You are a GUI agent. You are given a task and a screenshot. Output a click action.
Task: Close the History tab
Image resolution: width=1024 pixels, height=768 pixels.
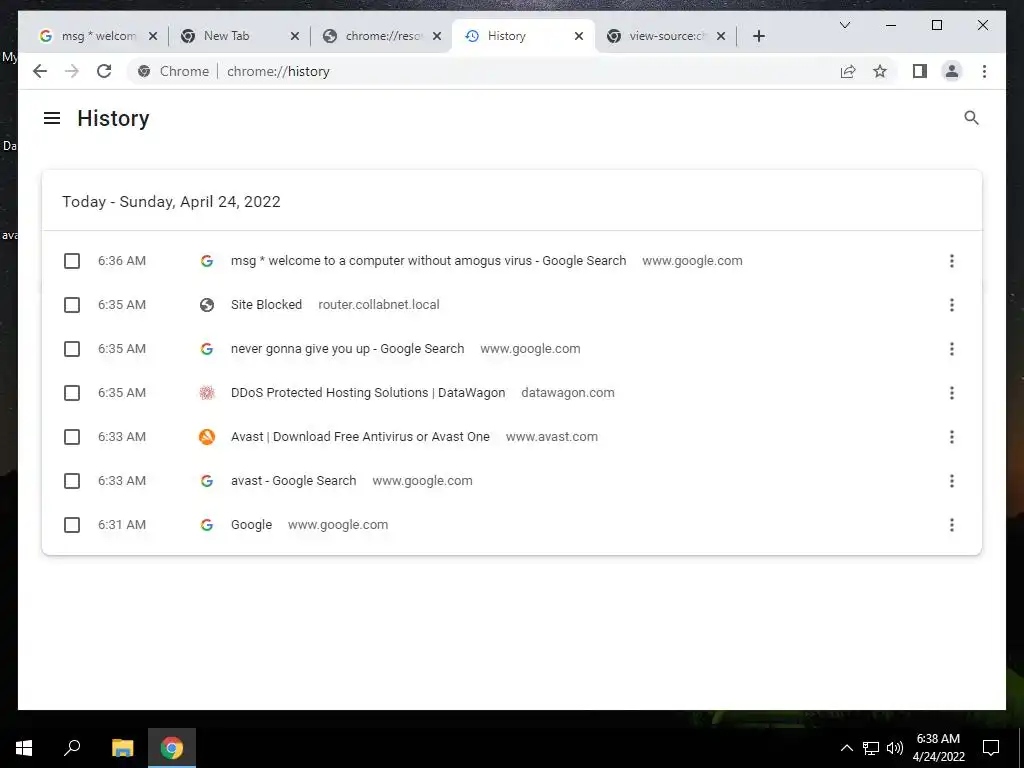(579, 36)
